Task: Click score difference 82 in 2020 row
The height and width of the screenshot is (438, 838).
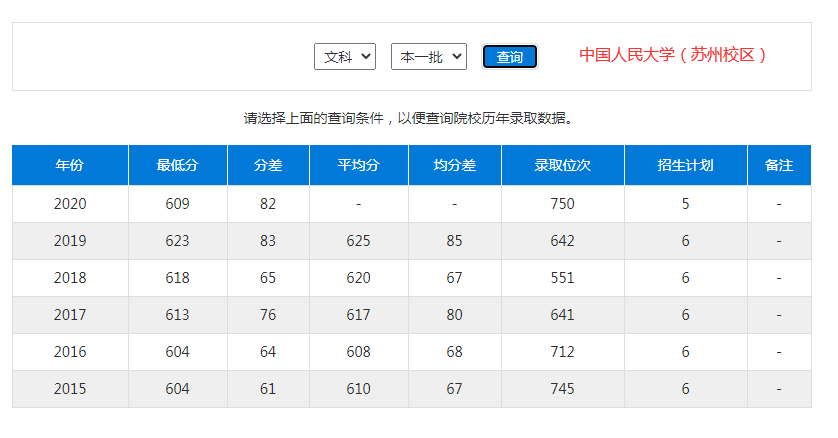Action: click(268, 204)
